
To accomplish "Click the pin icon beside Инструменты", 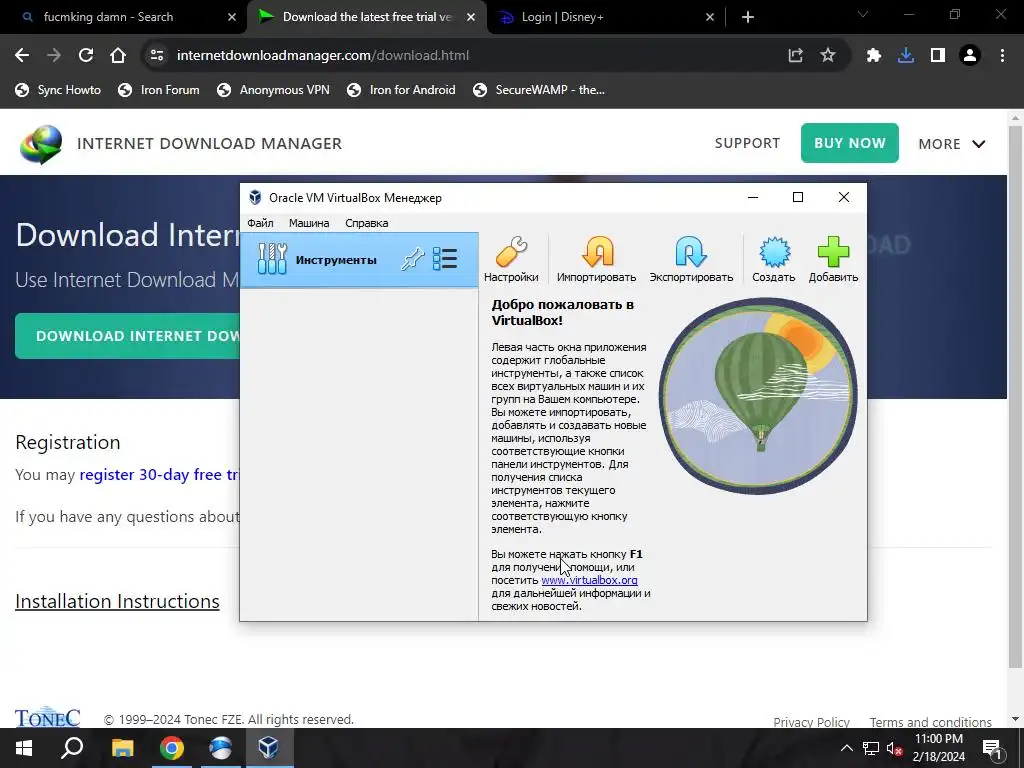I will tap(412, 259).
